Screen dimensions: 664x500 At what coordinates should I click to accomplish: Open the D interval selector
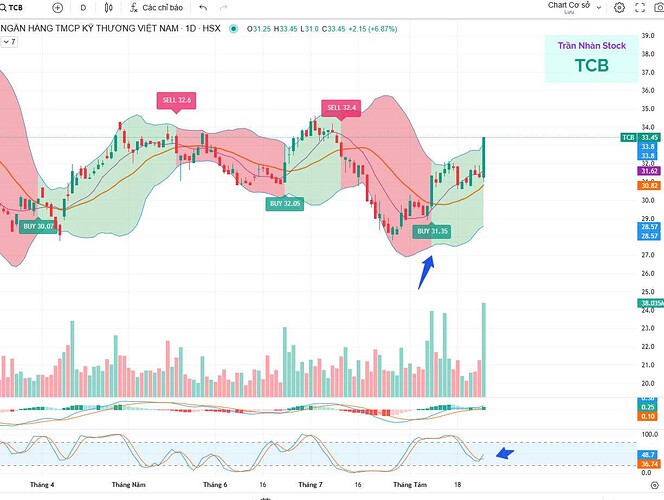click(83, 8)
